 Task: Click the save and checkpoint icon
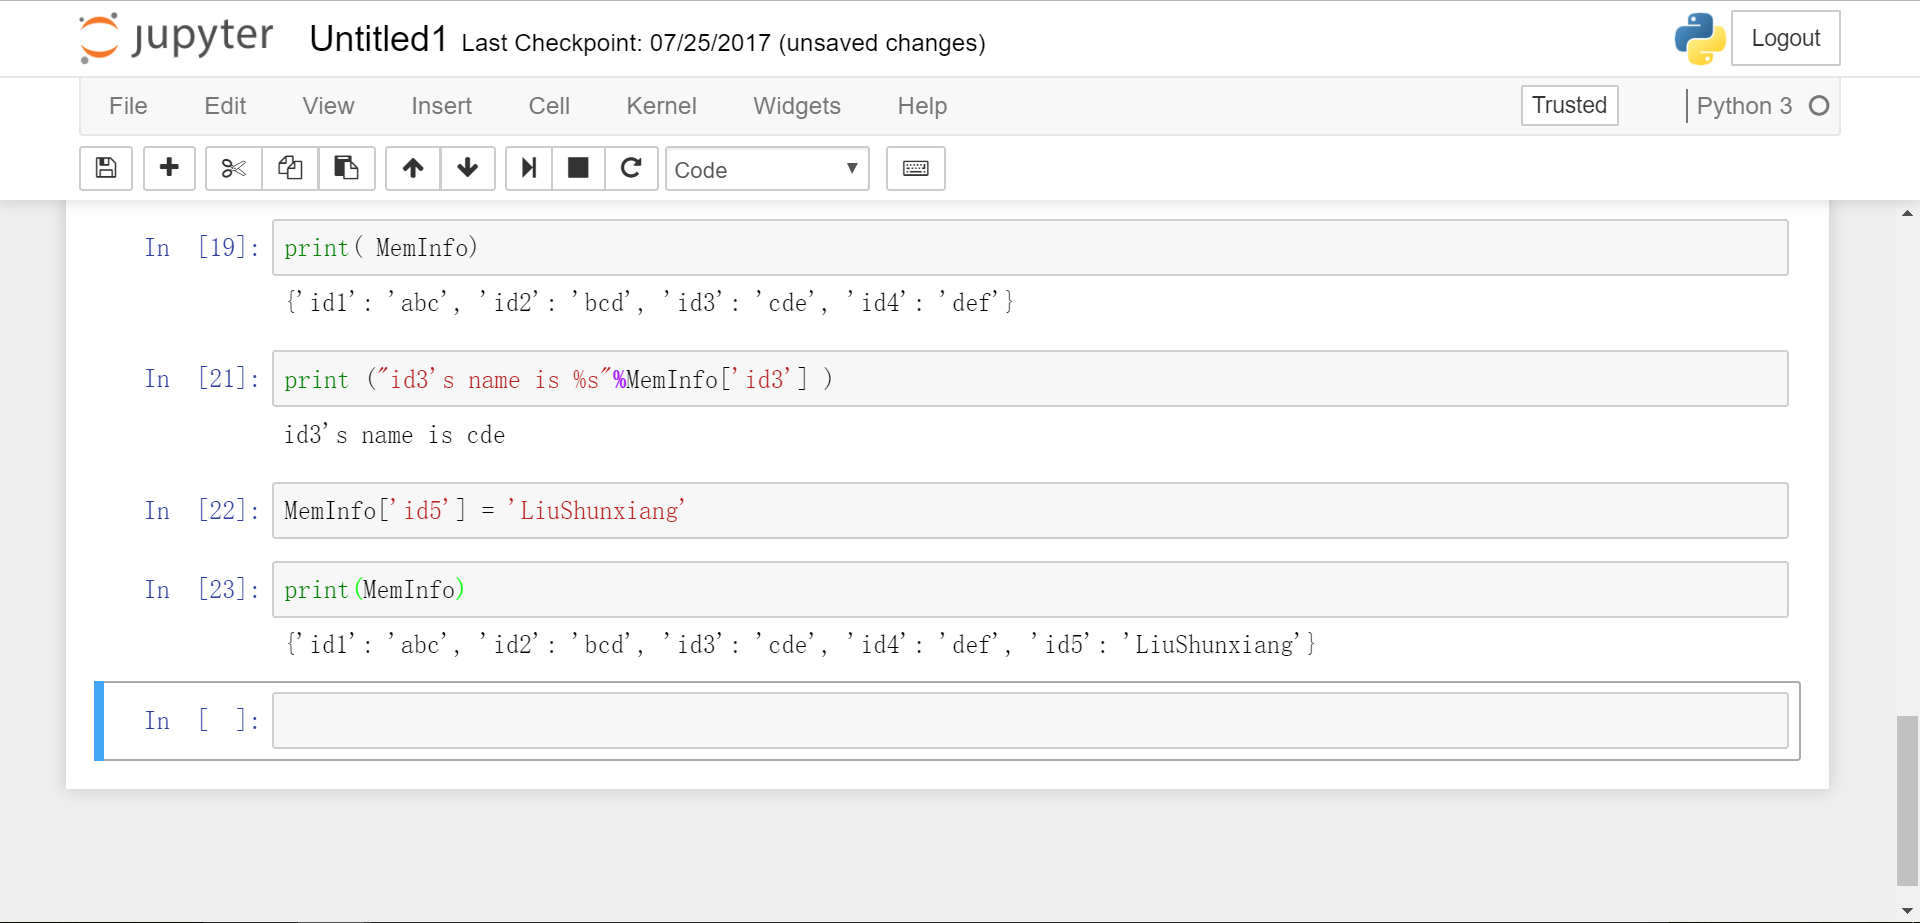pyautogui.click(x=106, y=168)
